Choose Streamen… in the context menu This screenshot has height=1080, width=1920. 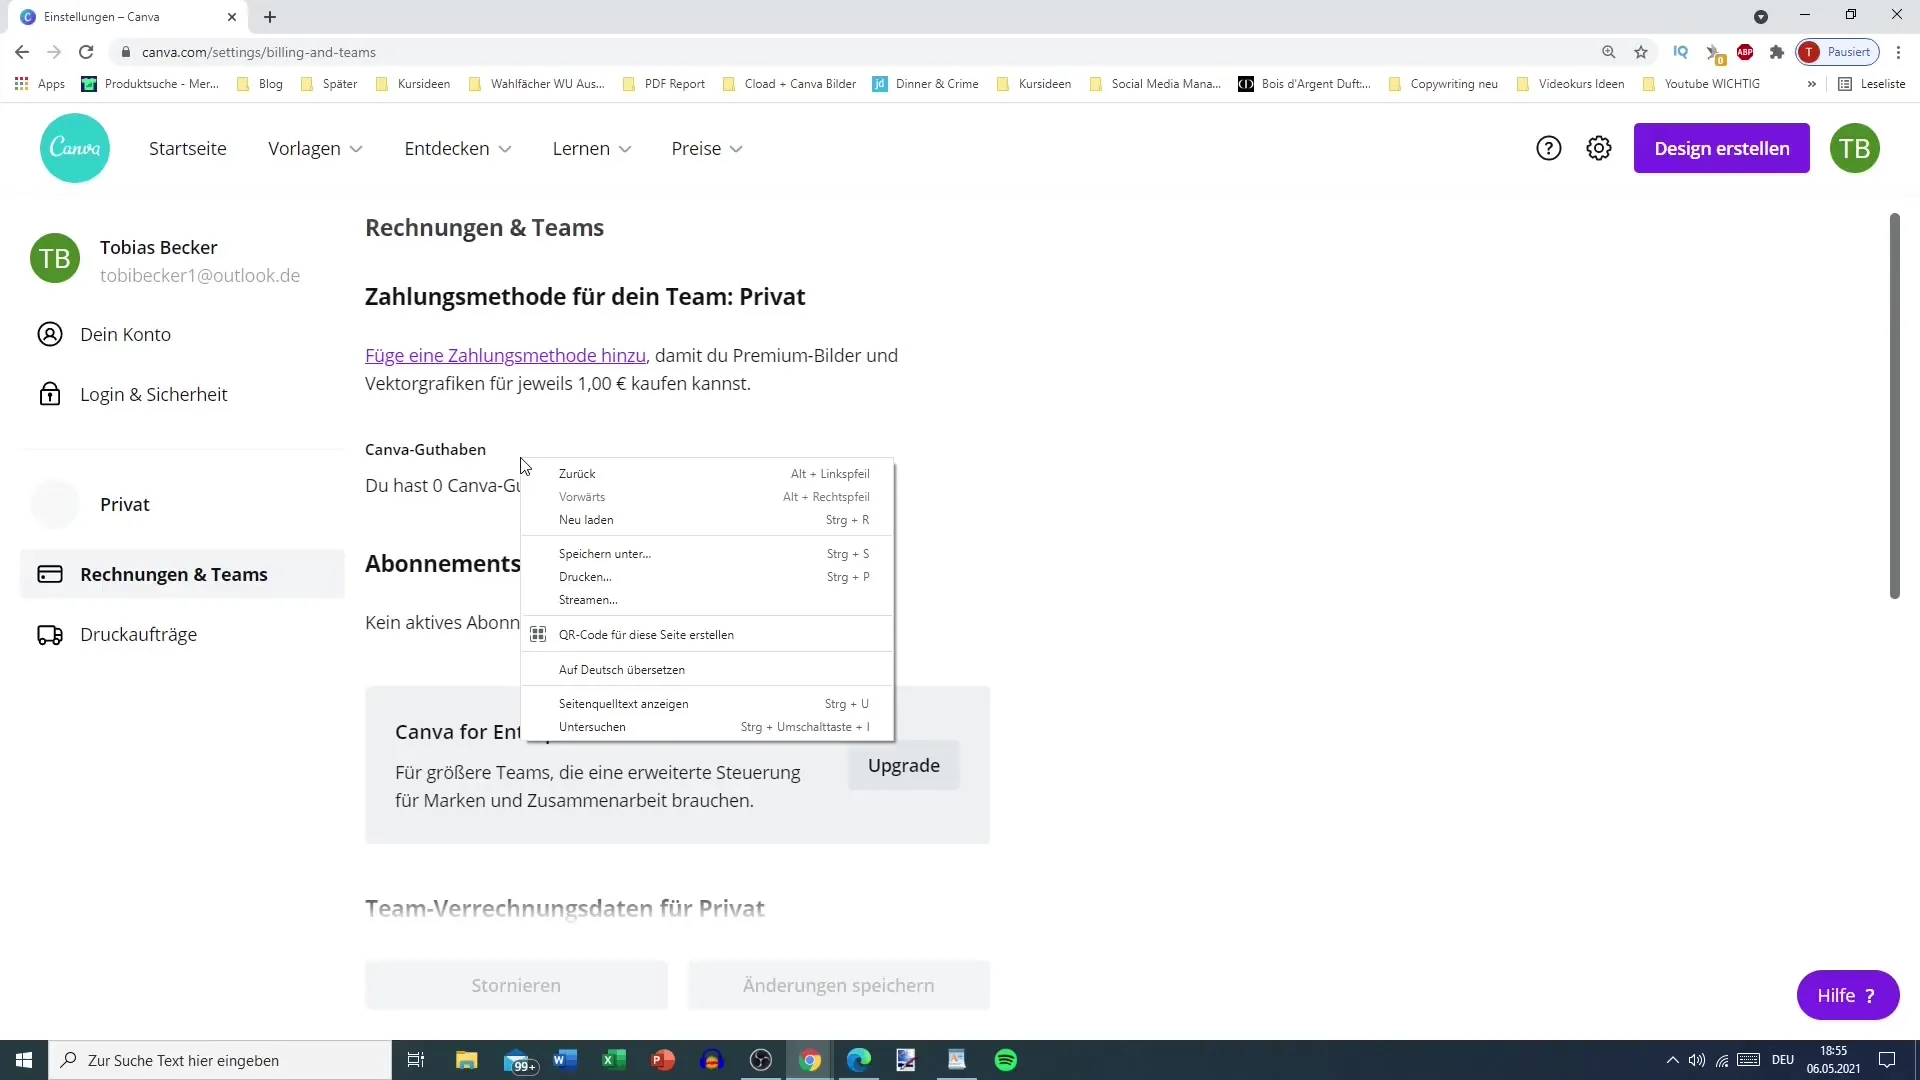pos(707,600)
